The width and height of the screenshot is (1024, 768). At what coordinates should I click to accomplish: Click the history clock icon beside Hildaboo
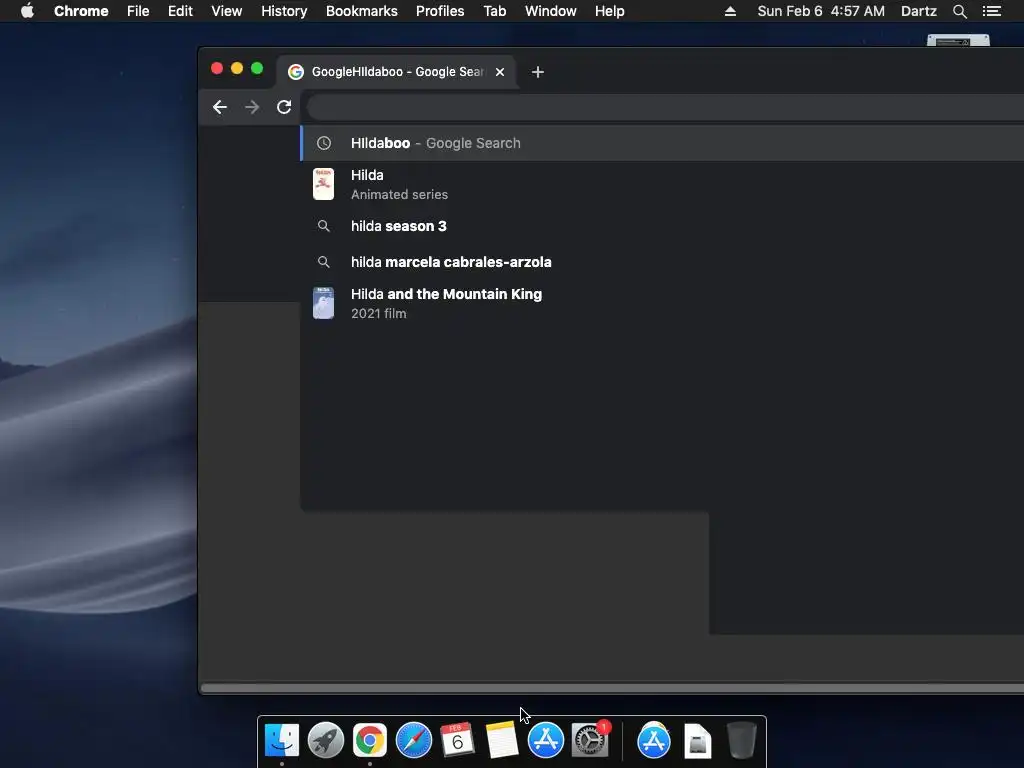(x=324, y=143)
